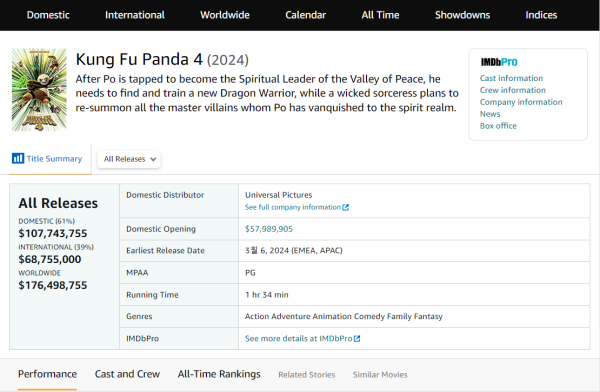Screen dimensions: 600x392
Task: Open the Calendar page
Action: click(305, 15)
